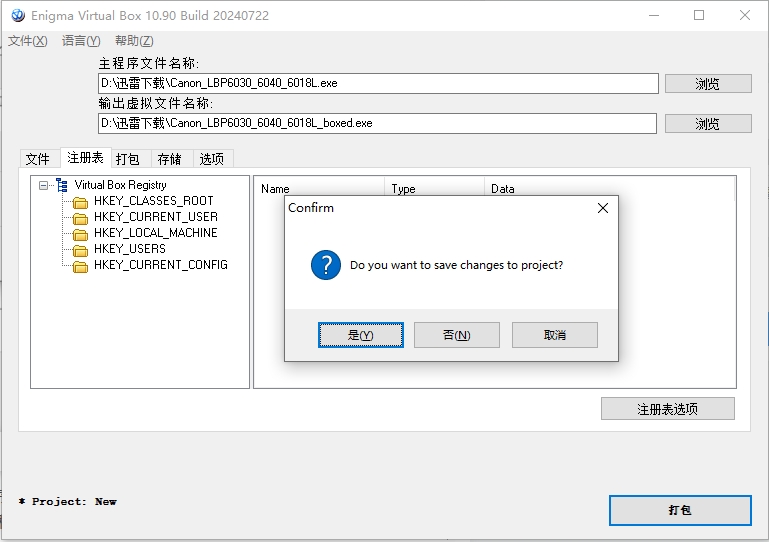This screenshot has height=542, width=769.
Task: Open the 语言(Y) menu
Action: point(81,41)
